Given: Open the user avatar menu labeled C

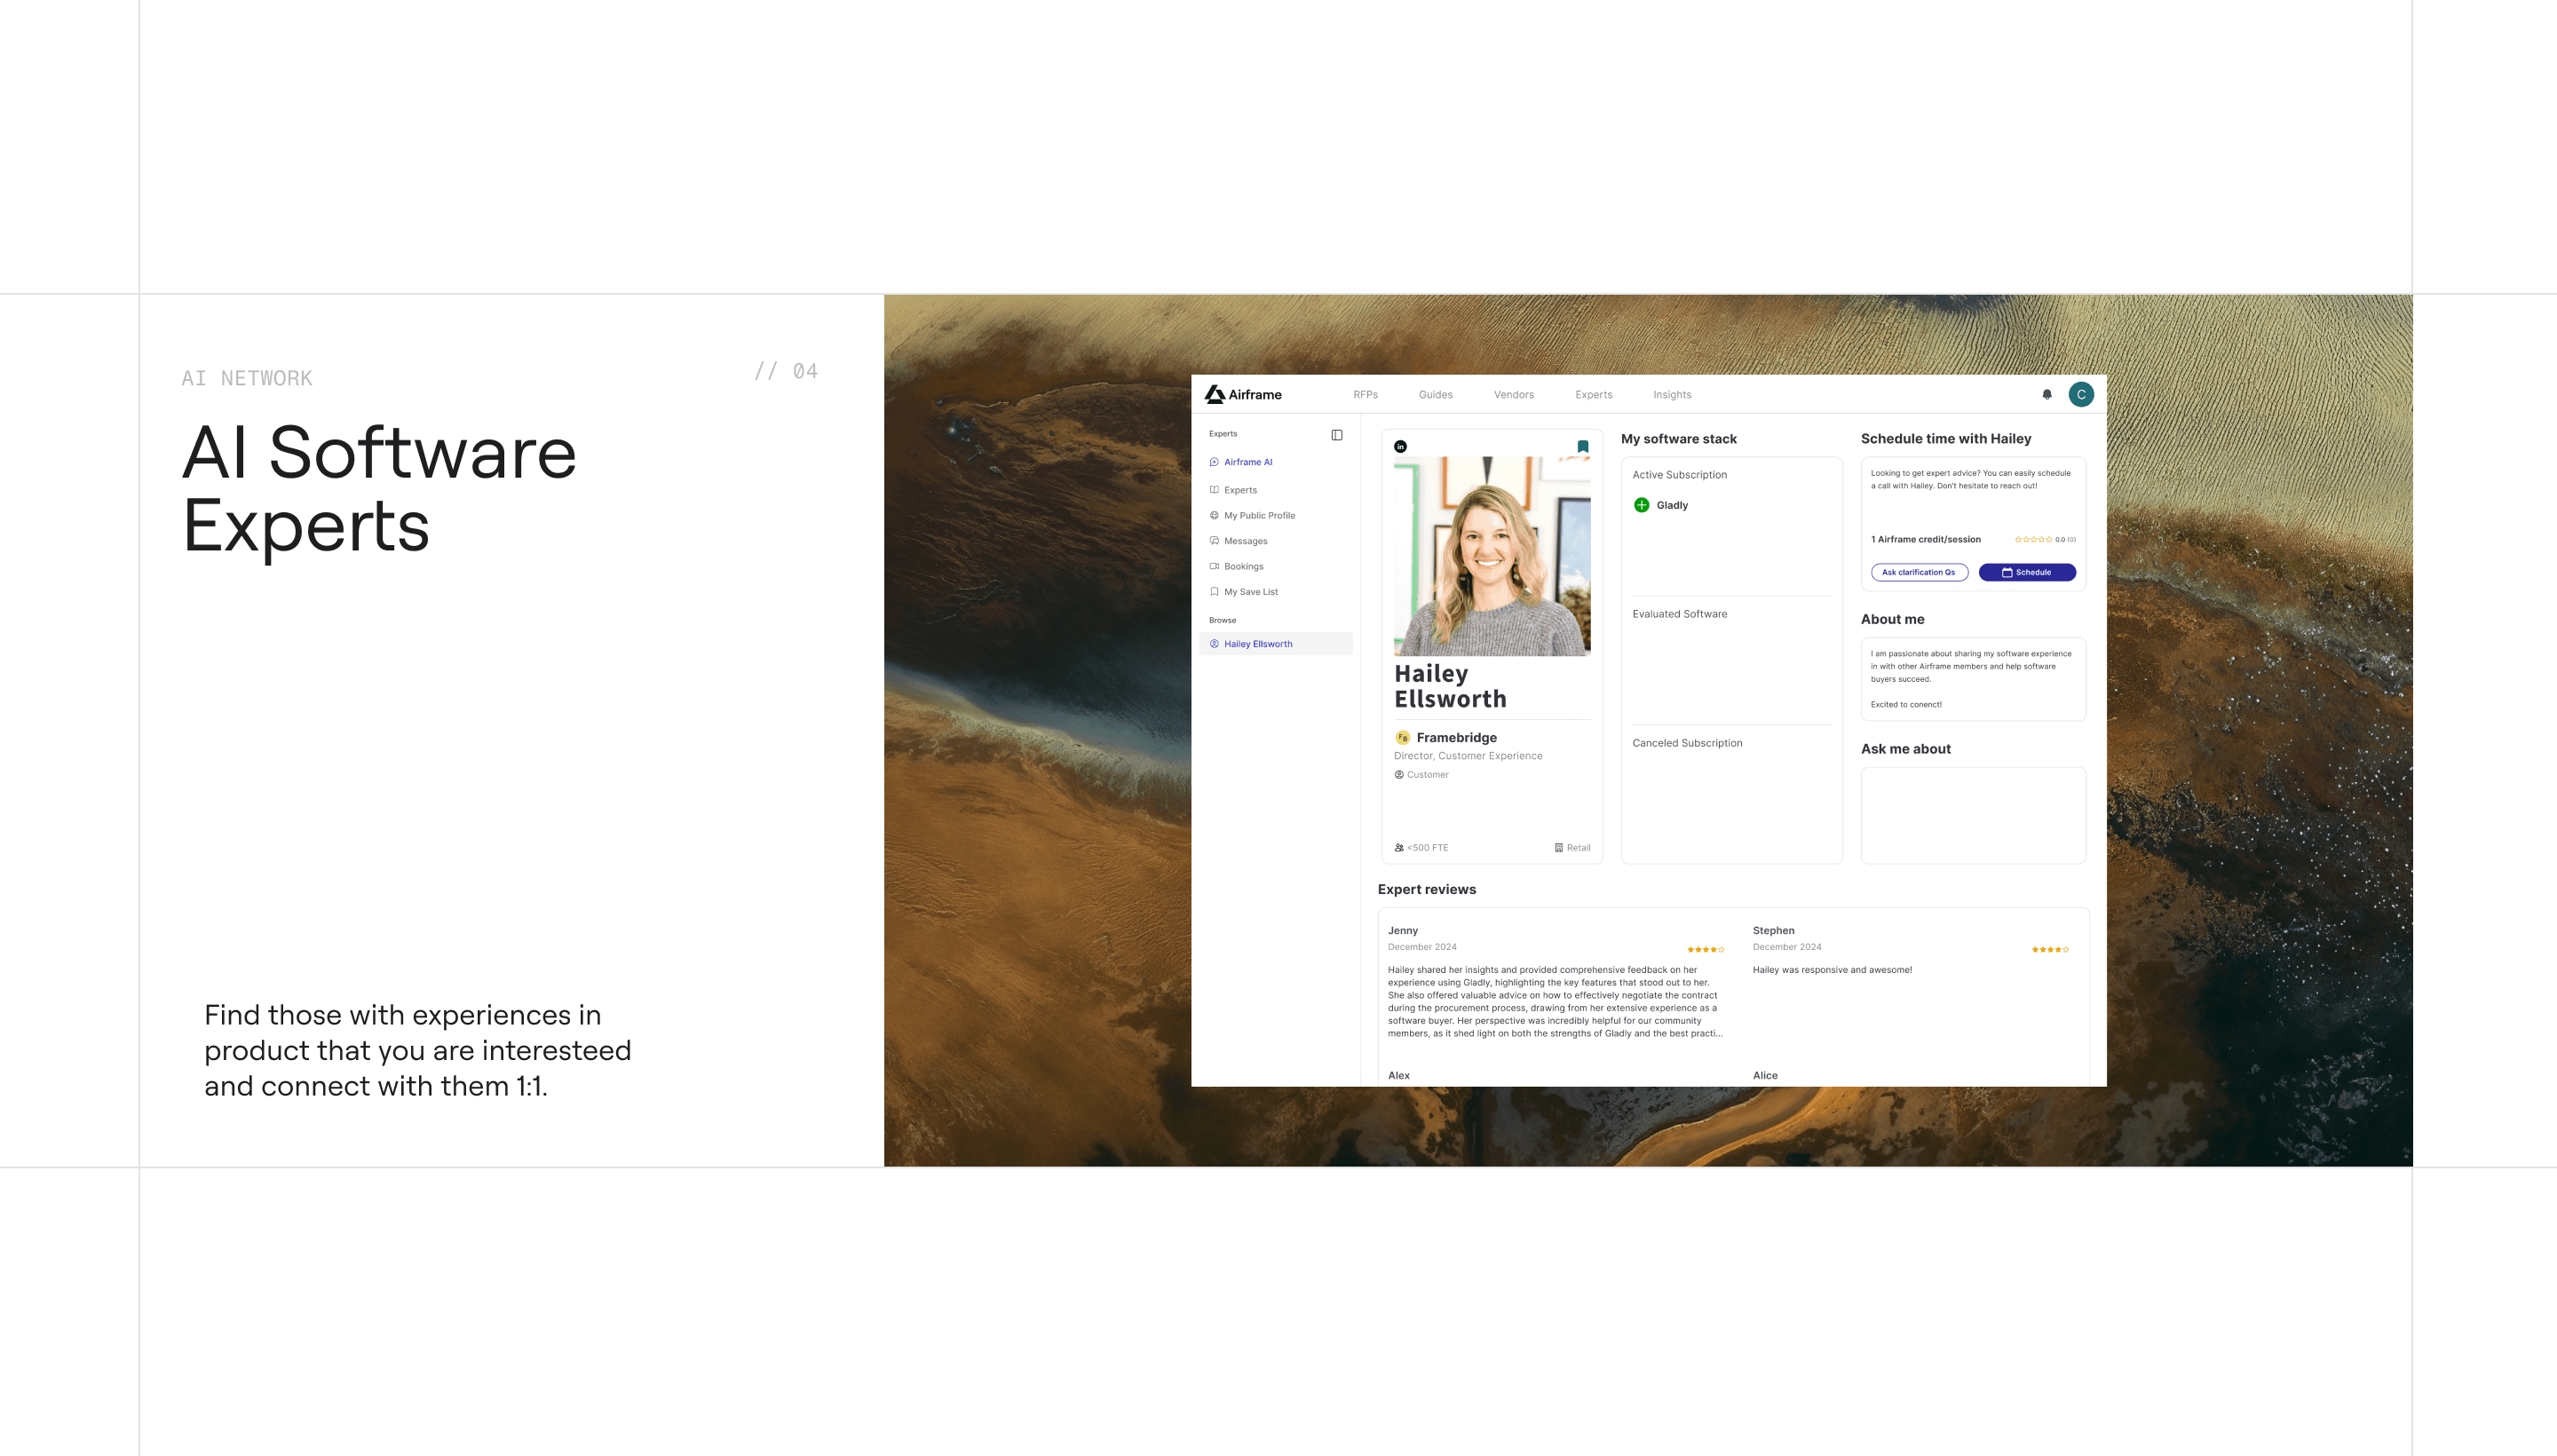Looking at the screenshot, I should (2081, 394).
